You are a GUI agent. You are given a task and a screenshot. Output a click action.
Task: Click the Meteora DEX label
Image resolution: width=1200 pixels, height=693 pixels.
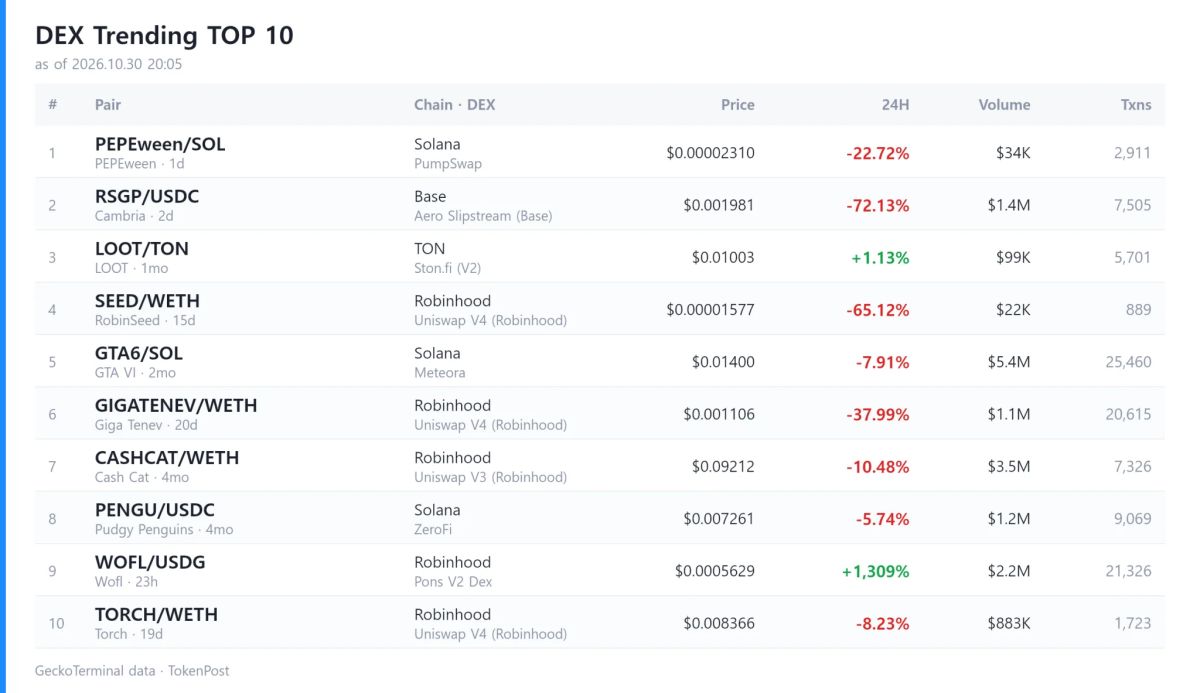point(440,372)
